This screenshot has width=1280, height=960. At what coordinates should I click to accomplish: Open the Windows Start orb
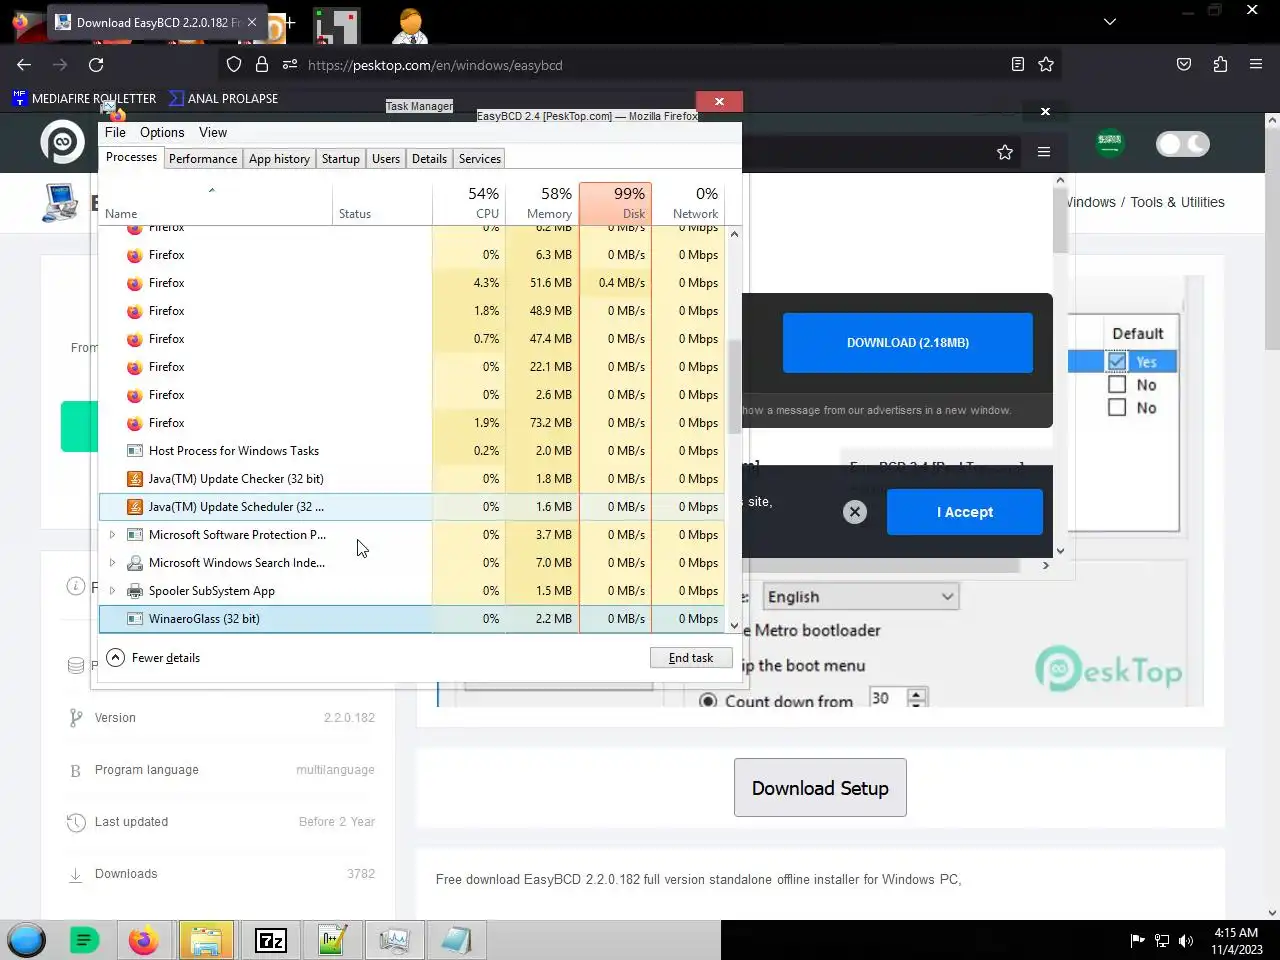point(26,940)
